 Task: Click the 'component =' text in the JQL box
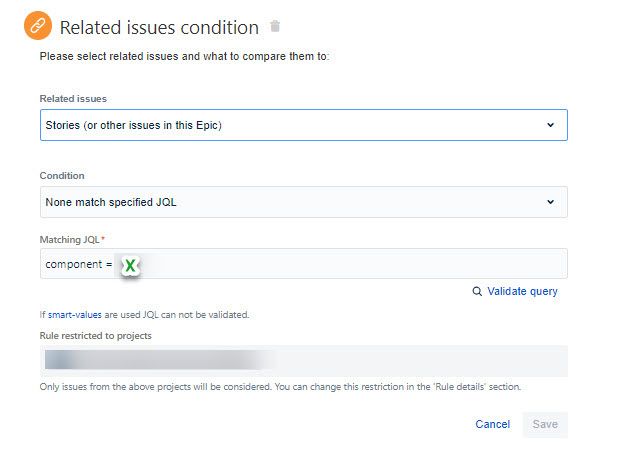click(79, 265)
